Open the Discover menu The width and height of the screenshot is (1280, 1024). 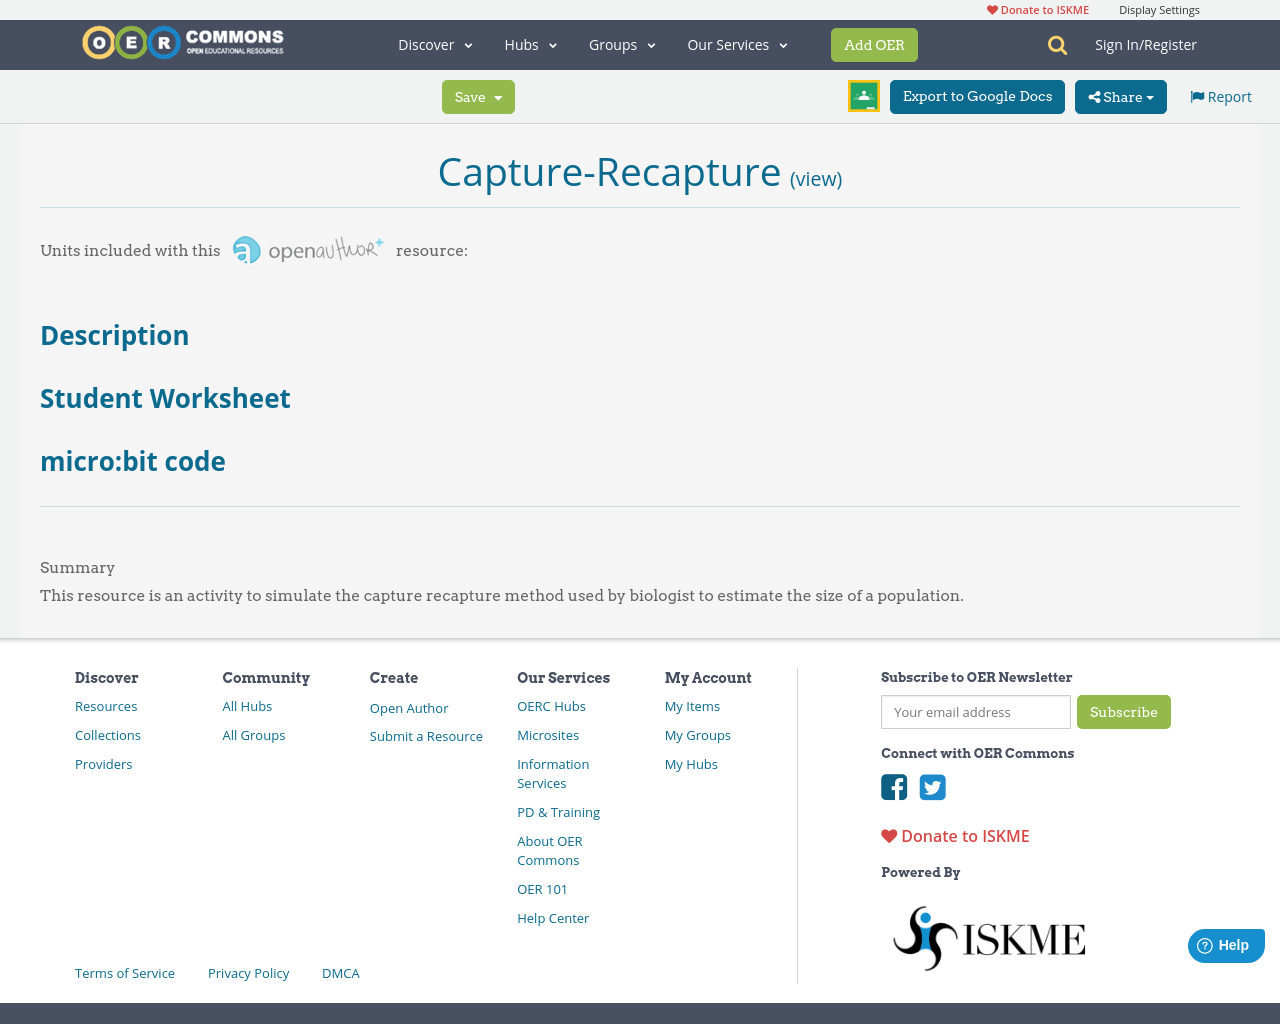pyautogui.click(x=434, y=44)
